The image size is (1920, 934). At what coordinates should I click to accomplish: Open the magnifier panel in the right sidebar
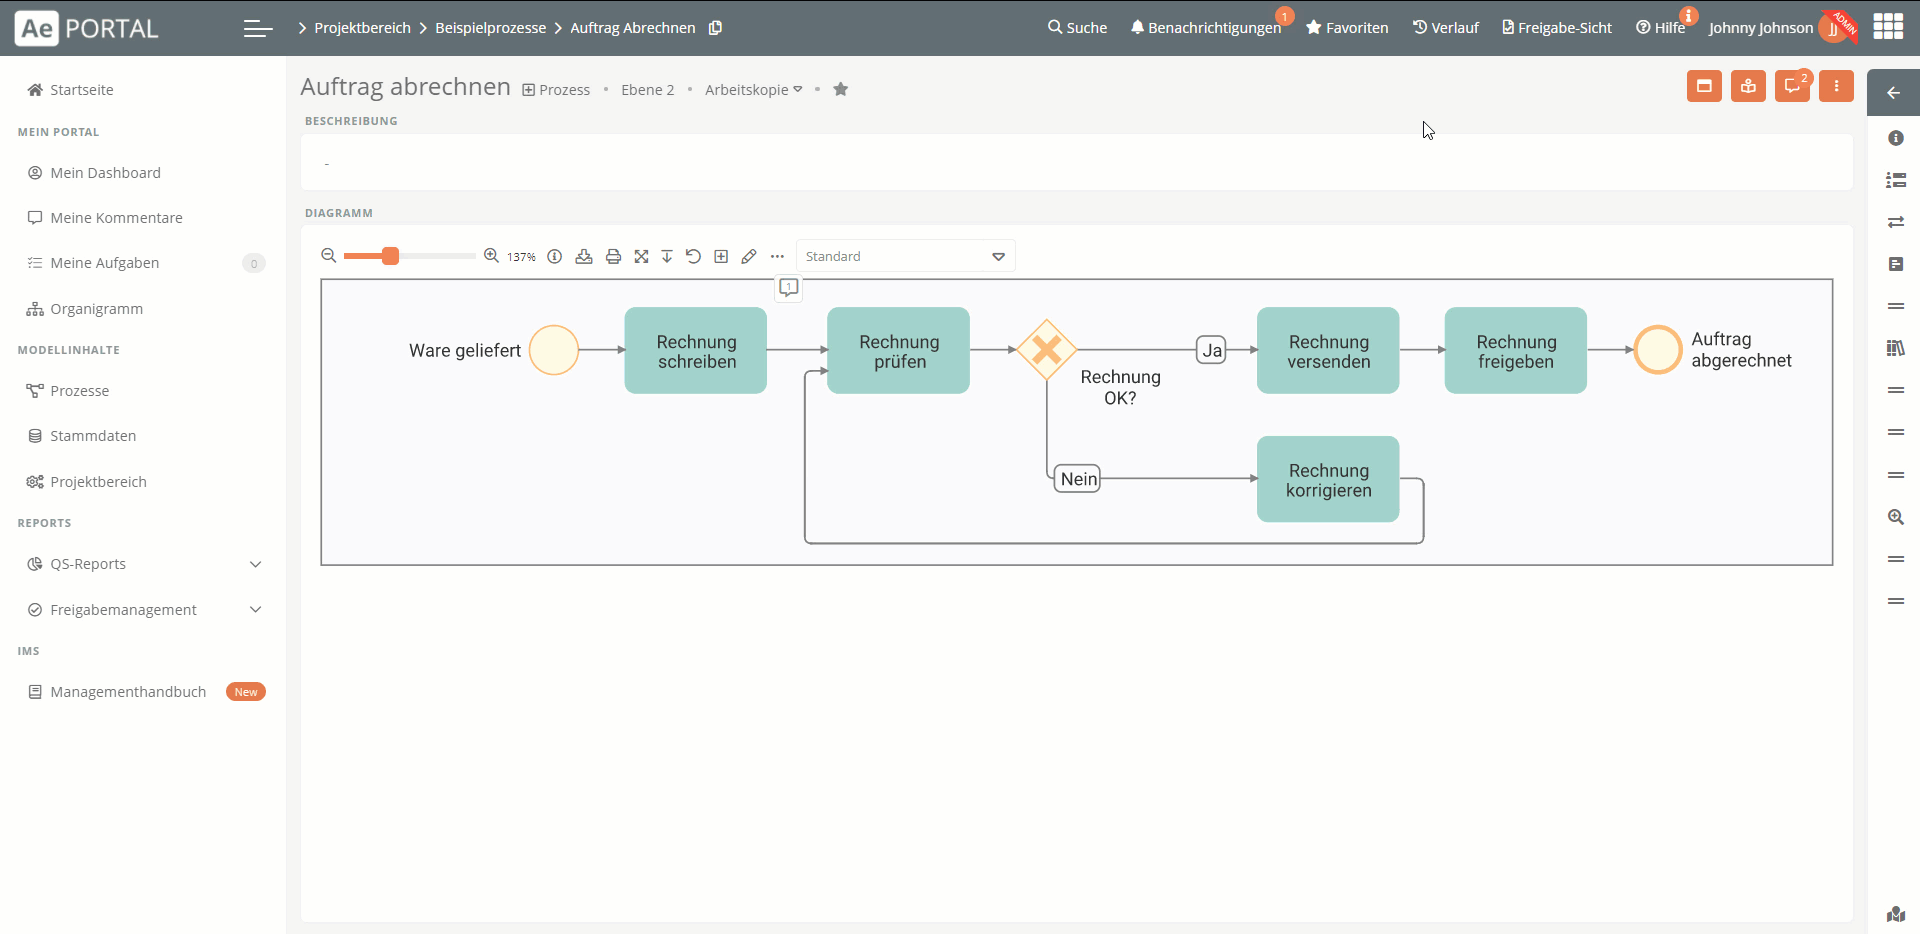[x=1895, y=517]
